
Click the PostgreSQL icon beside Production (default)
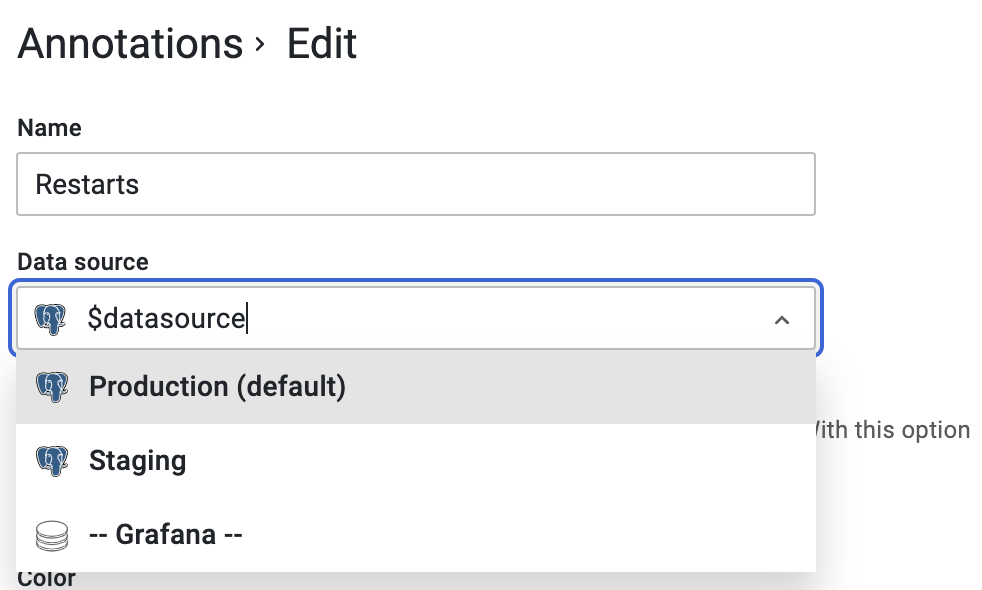(52, 386)
